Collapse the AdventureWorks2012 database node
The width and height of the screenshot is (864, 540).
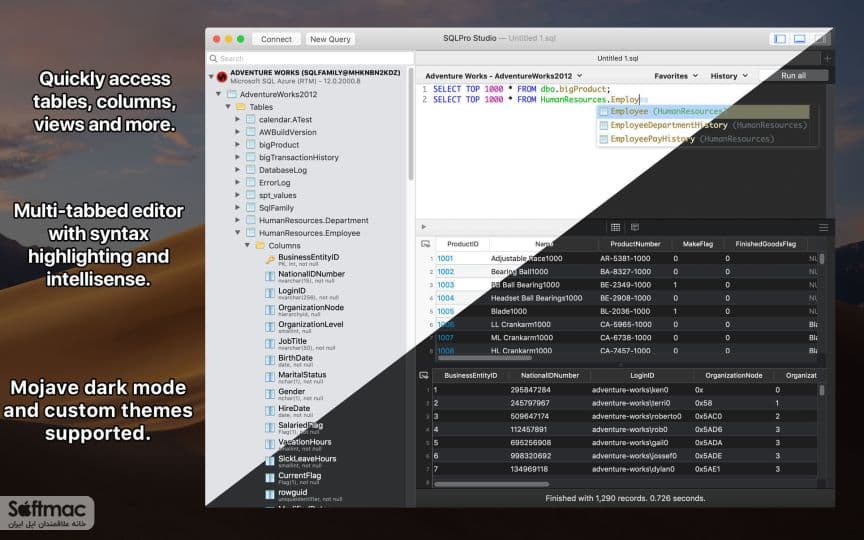click(x=219, y=94)
